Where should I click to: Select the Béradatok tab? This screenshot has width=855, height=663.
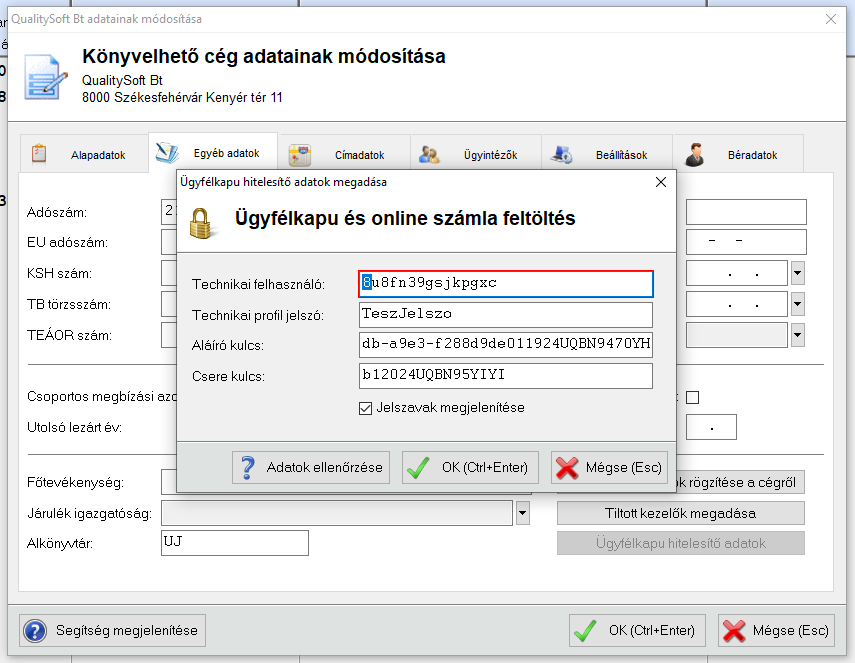(x=738, y=155)
